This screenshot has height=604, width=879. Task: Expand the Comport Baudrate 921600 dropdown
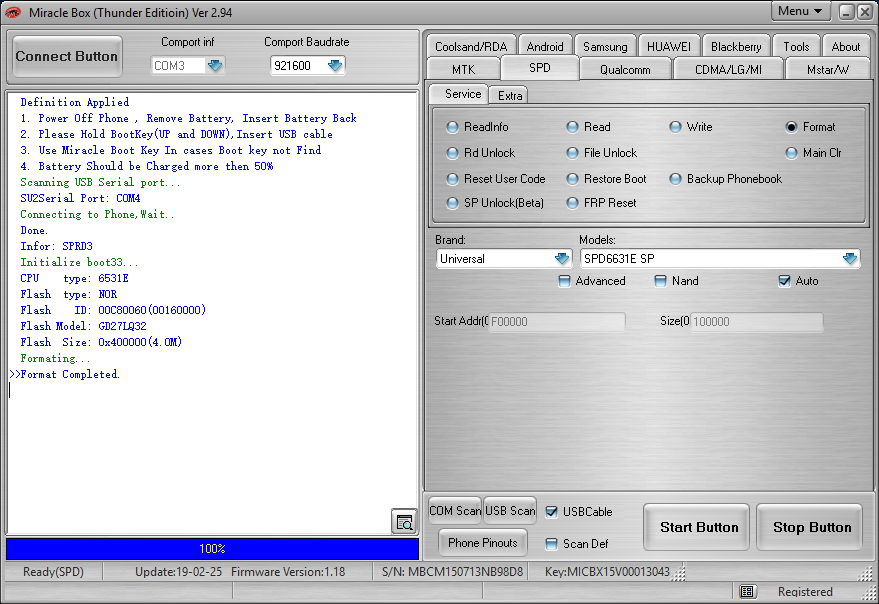(x=335, y=66)
